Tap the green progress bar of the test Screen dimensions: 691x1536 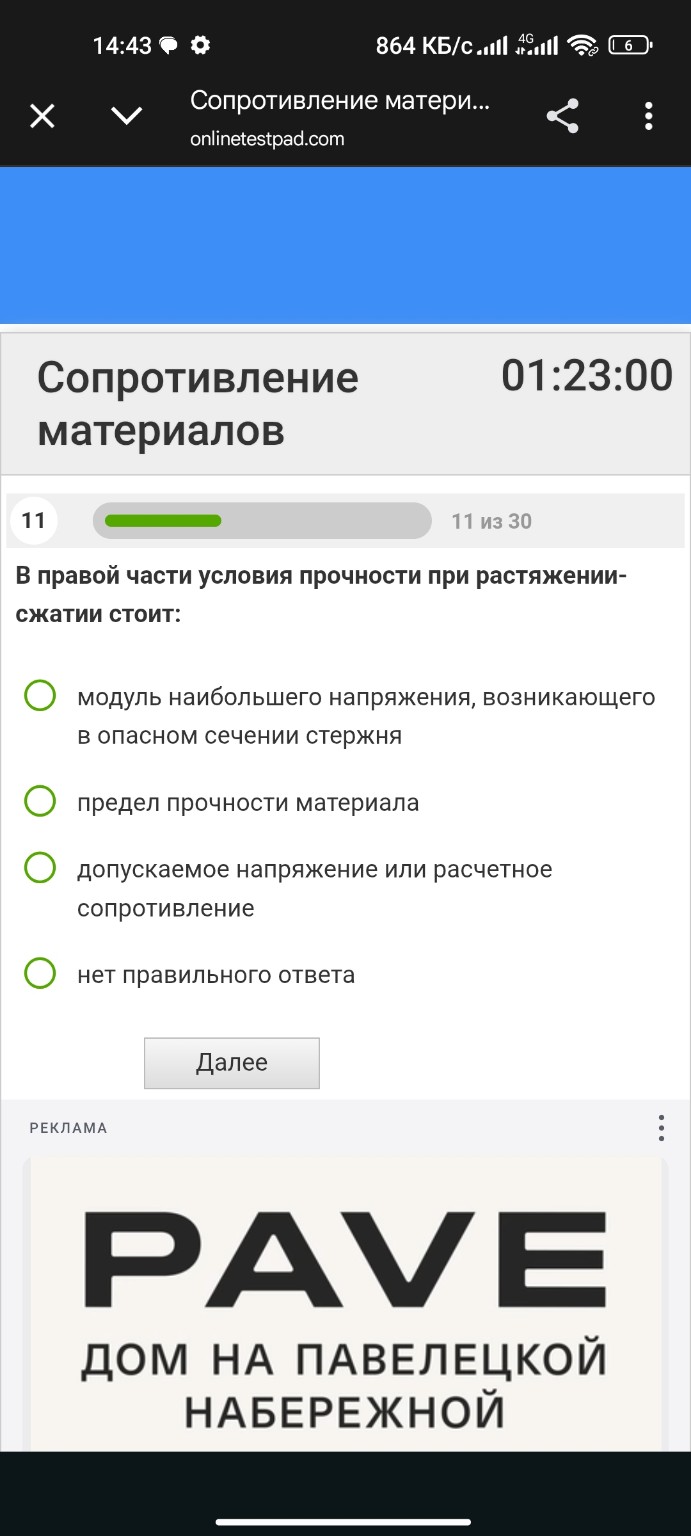tap(260, 520)
